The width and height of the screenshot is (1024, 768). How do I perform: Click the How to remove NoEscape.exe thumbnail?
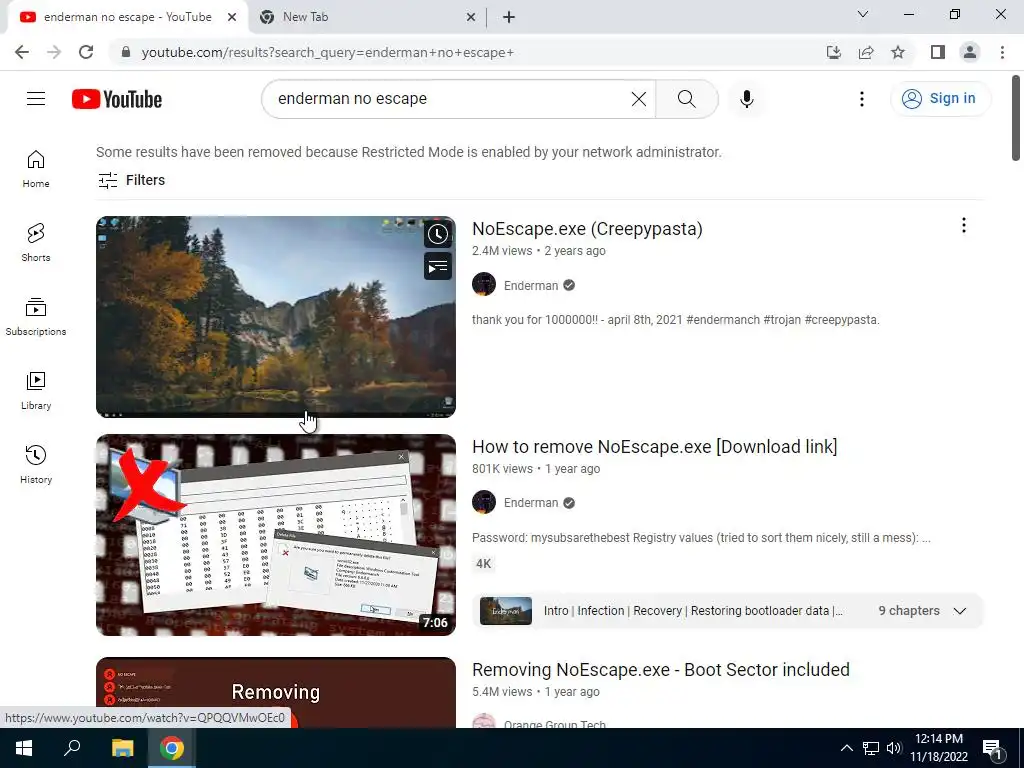pos(276,535)
